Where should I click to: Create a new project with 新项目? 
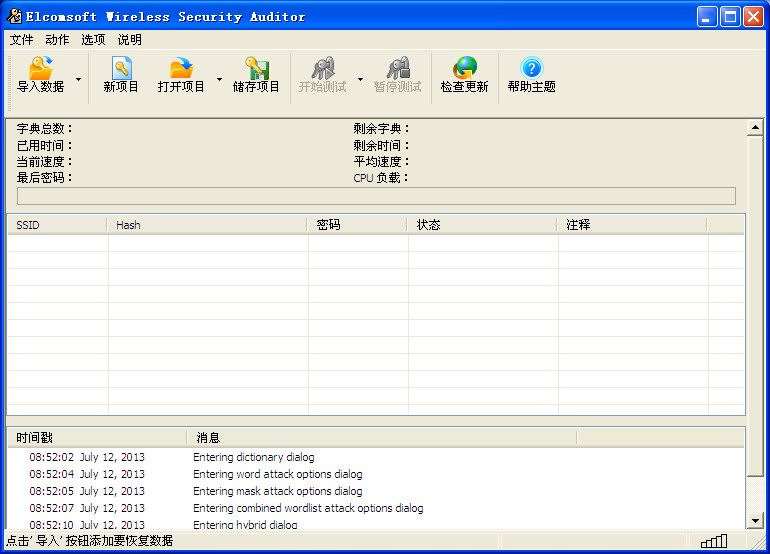tap(121, 75)
